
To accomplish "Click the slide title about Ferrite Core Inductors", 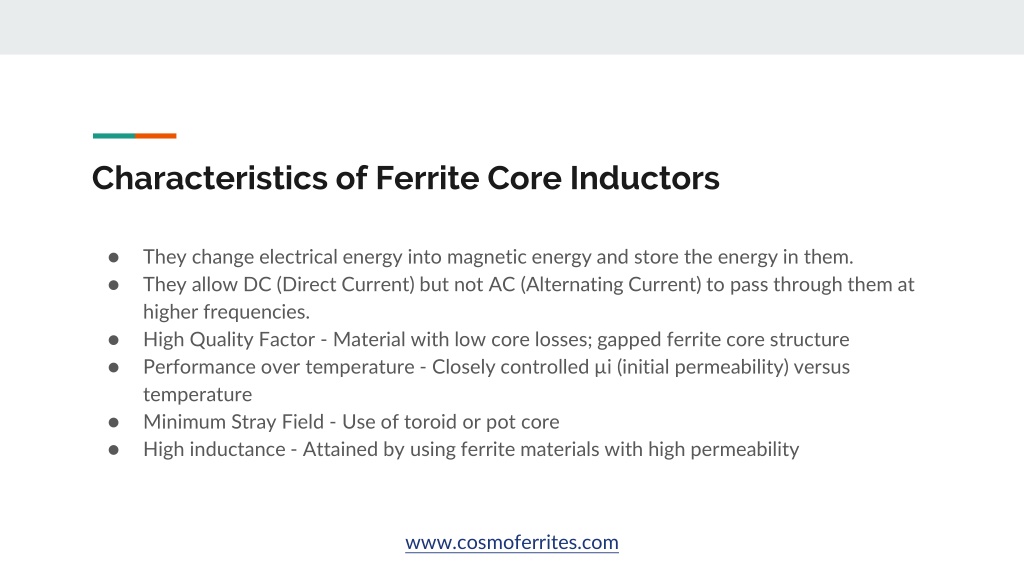I will point(406,178).
